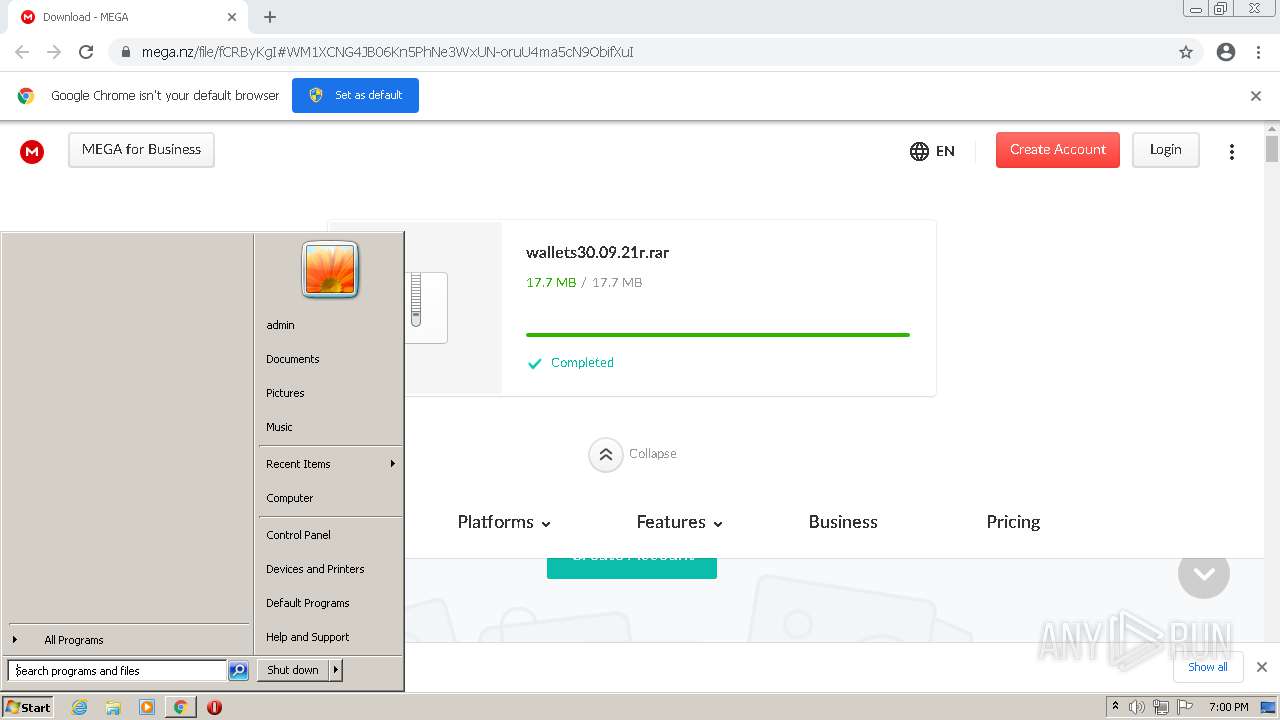Click the system clock 7:00 PM
Screen dimensions: 1280x720
click(x=1228, y=707)
